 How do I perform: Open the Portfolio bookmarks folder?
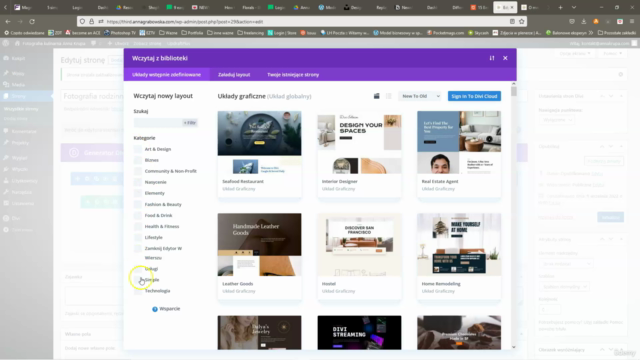(x=192, y=33)
